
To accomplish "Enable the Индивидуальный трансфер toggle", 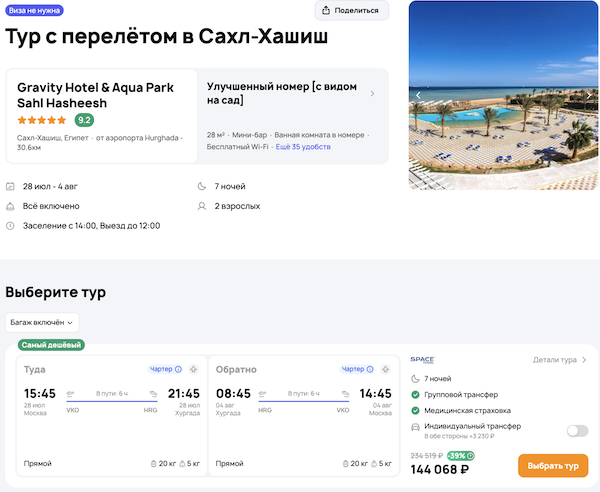I will coord(577,430).
